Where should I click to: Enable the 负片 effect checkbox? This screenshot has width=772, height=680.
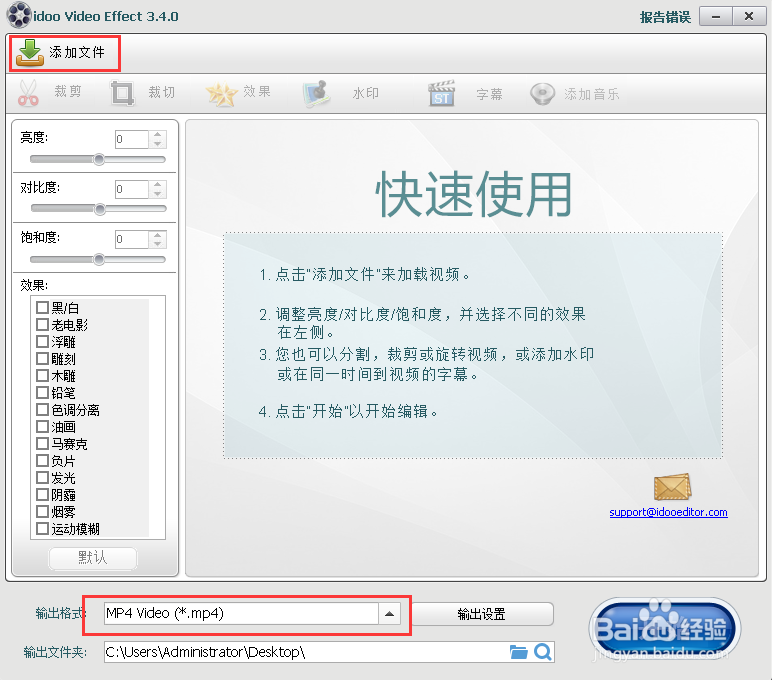coord(42,461)
